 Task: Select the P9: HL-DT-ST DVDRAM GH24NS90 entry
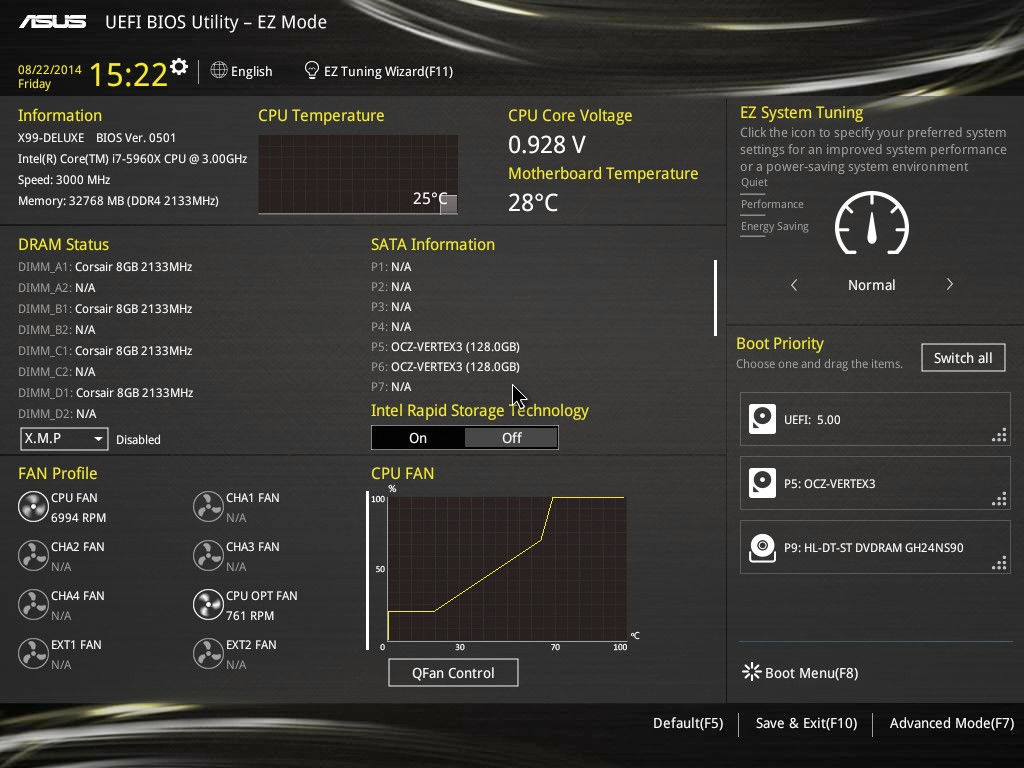875,547
